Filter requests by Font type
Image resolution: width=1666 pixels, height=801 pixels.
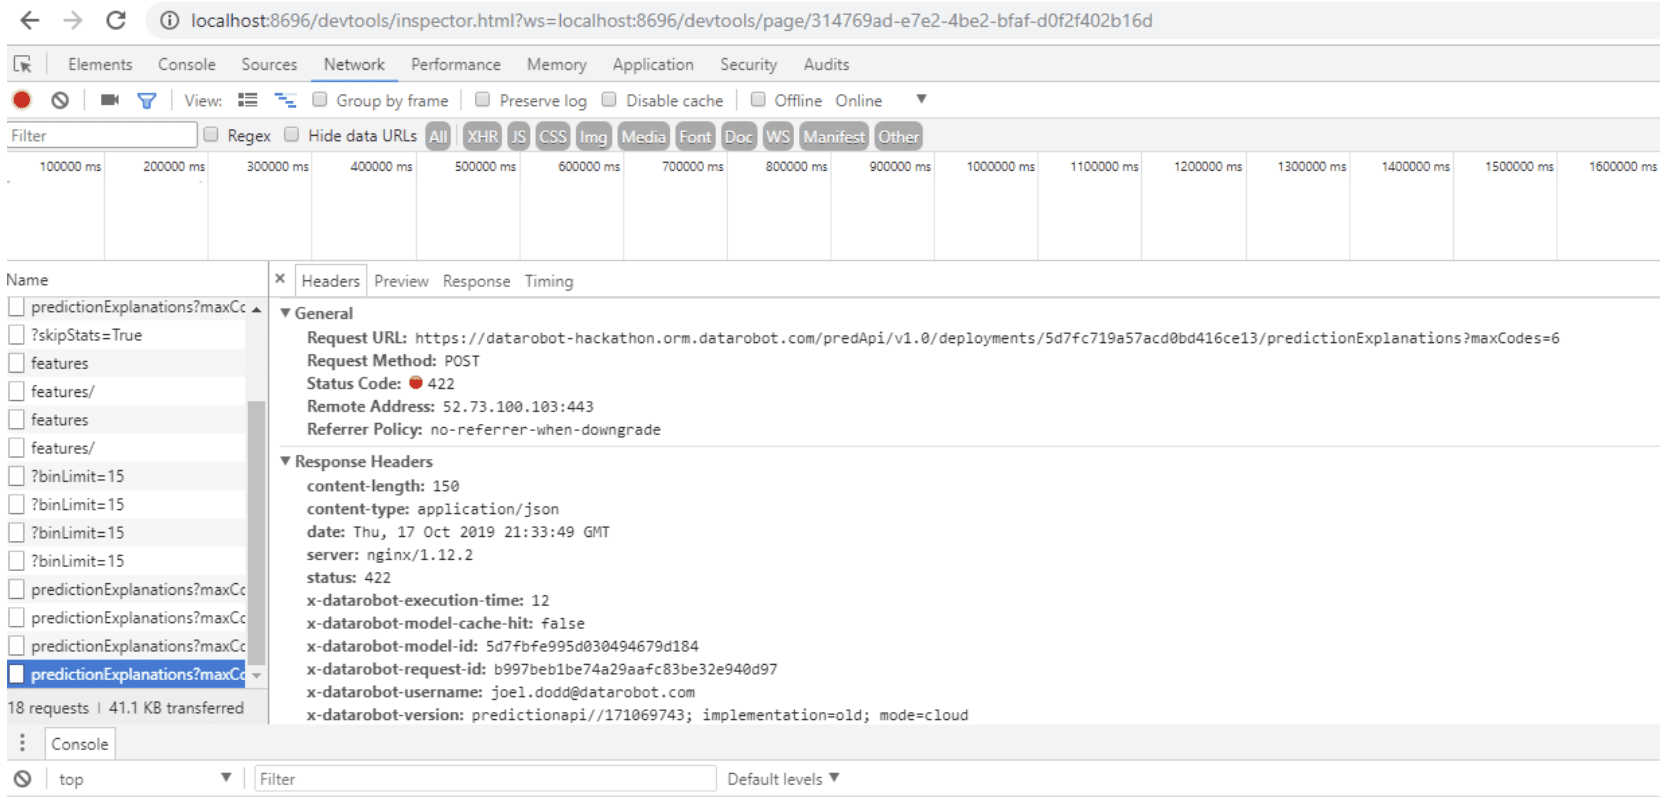(x=695, y=136)
